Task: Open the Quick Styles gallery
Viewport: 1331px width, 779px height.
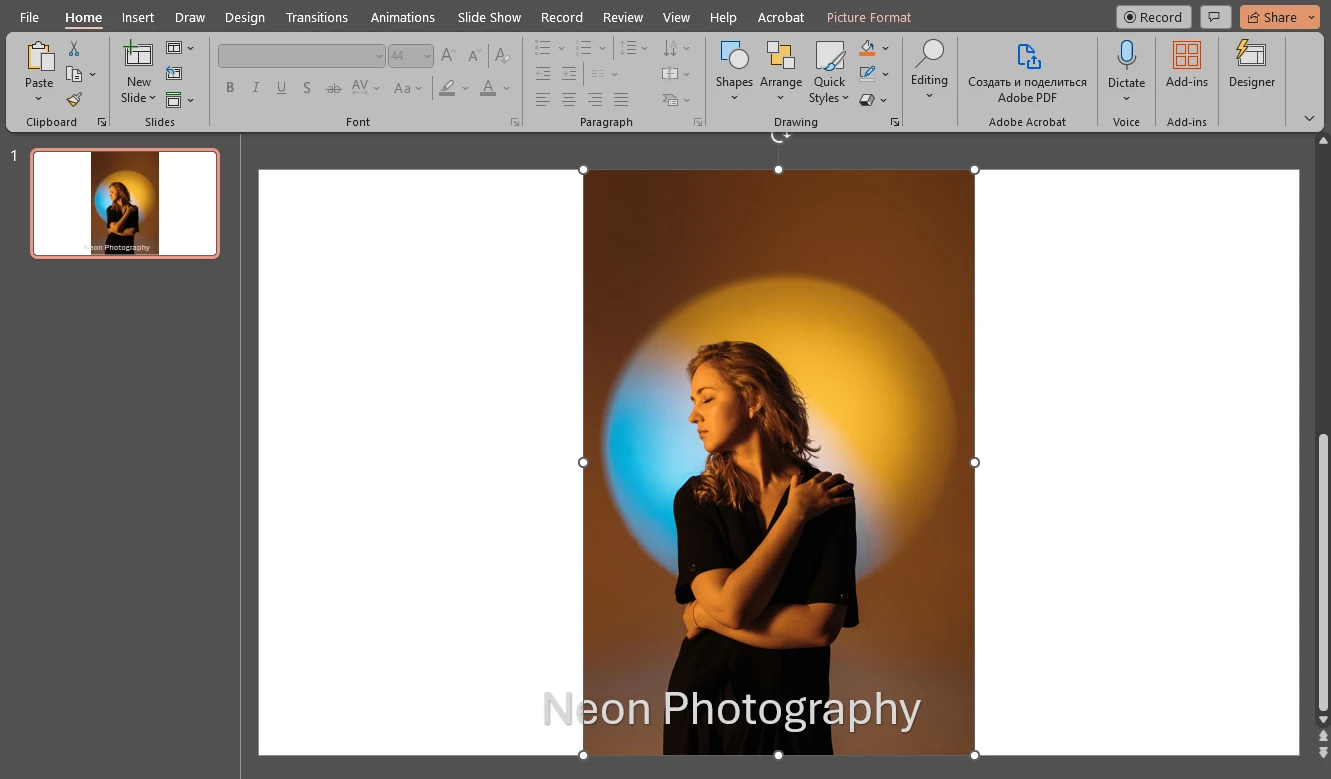Action: 828,70
